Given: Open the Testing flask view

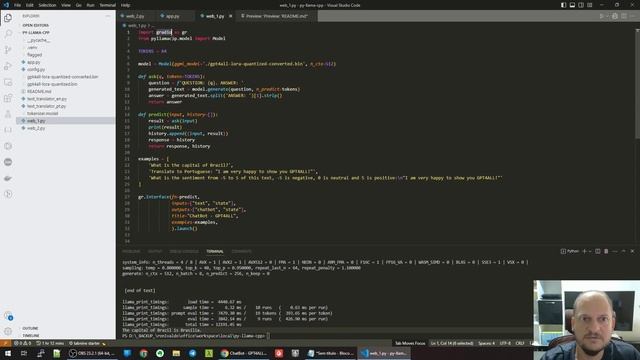Looking at the screenshot, I should 8,114.
